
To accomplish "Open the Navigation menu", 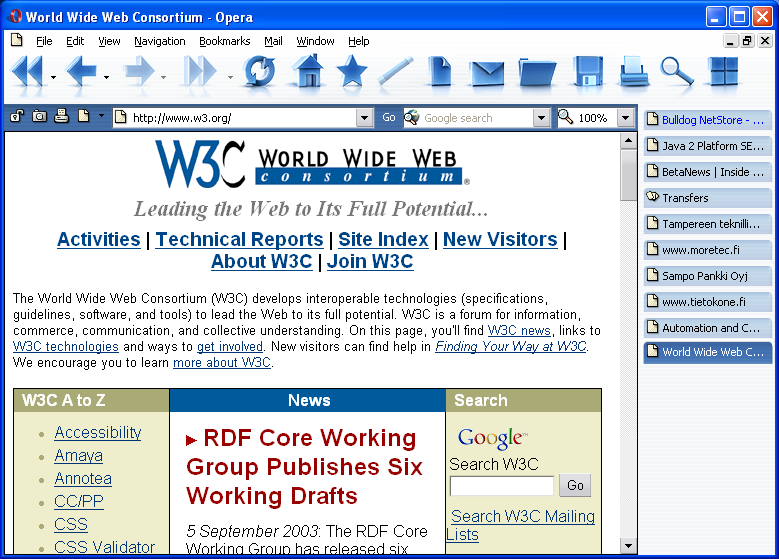I will 160,41.
